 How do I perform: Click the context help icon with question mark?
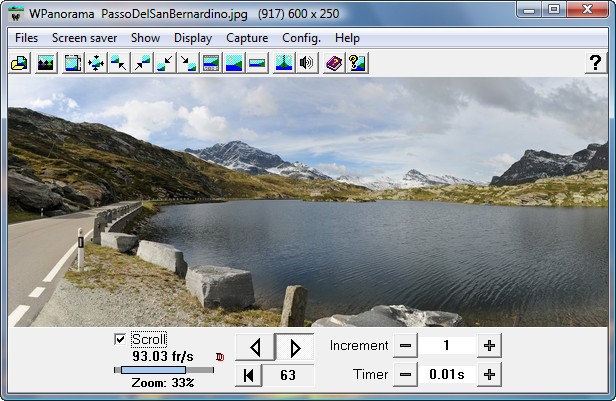tap(357, 63)
